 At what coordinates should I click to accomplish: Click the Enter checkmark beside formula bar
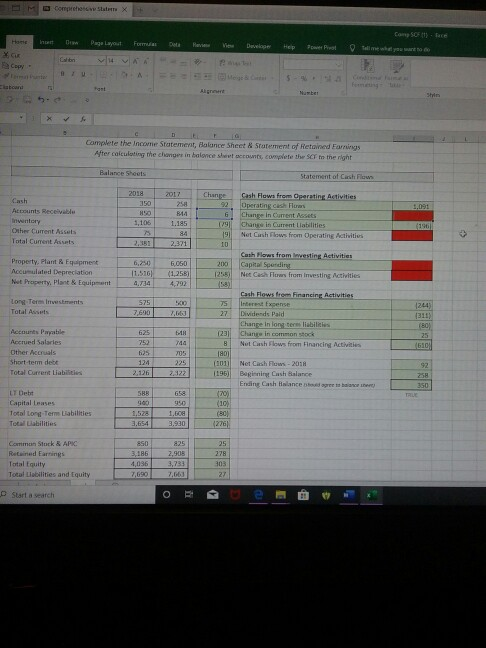66,118
